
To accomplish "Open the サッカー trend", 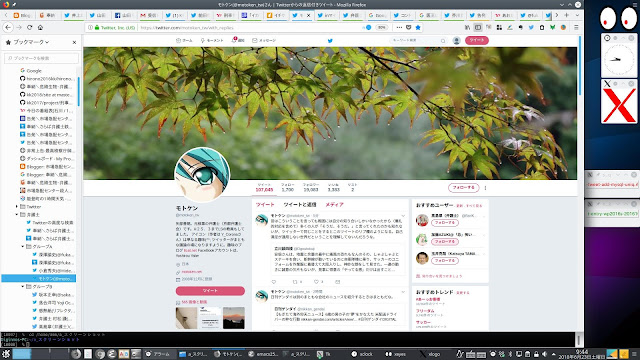I will [x=423, y=322].
